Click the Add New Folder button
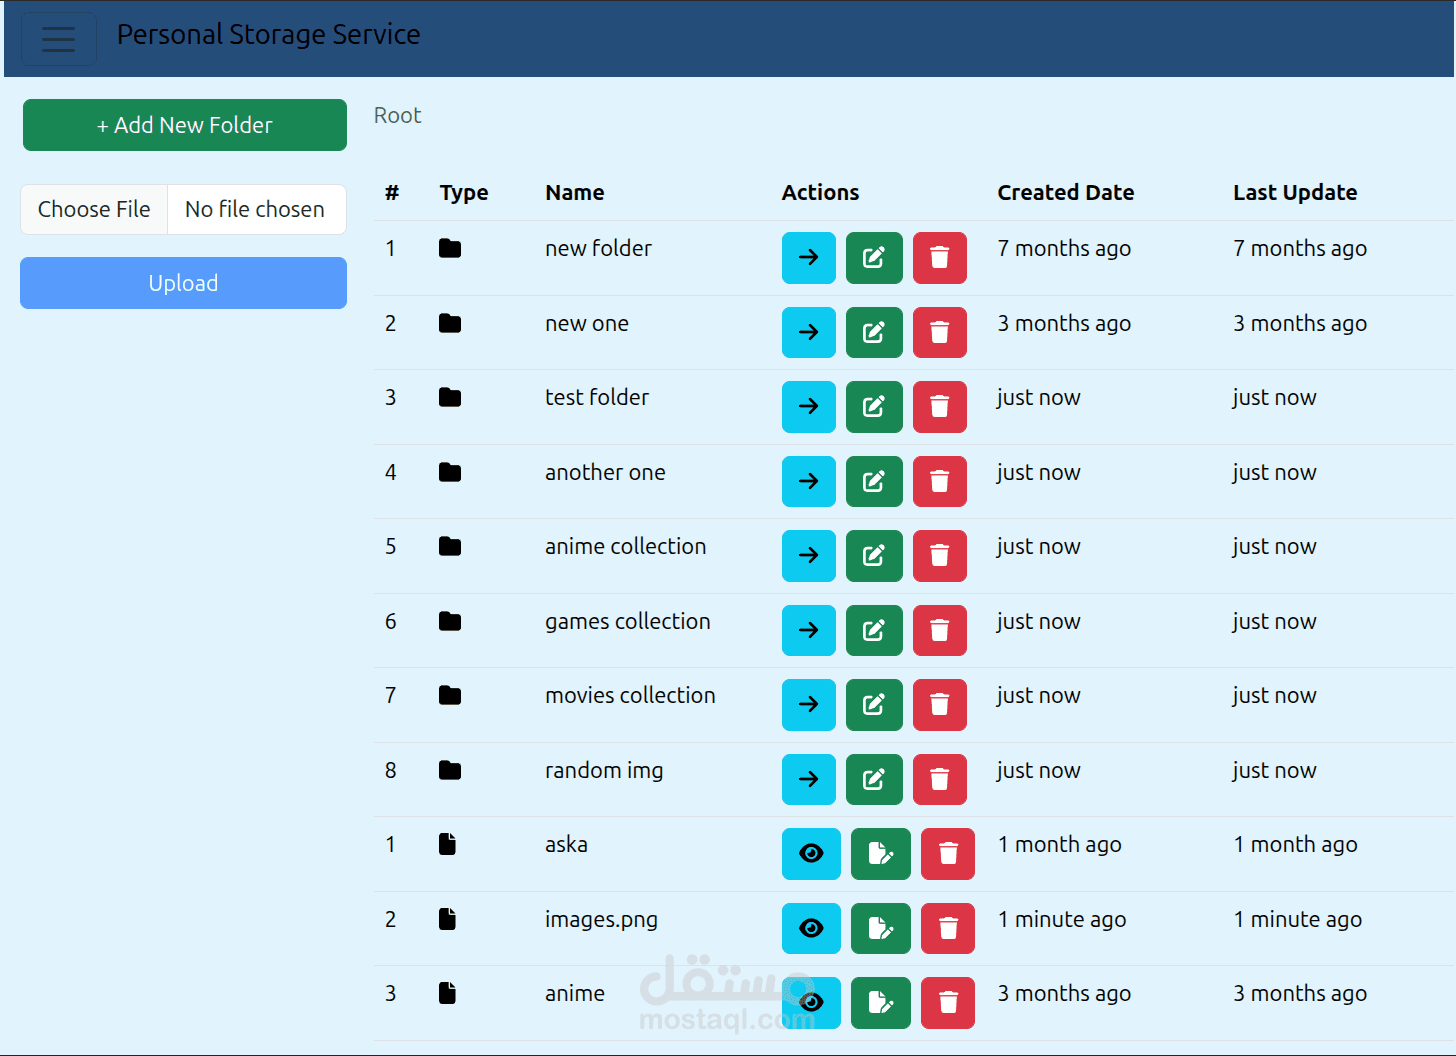Image resolution: width=1456 pixels, height=1056 pixels. (x=185, y=125)
